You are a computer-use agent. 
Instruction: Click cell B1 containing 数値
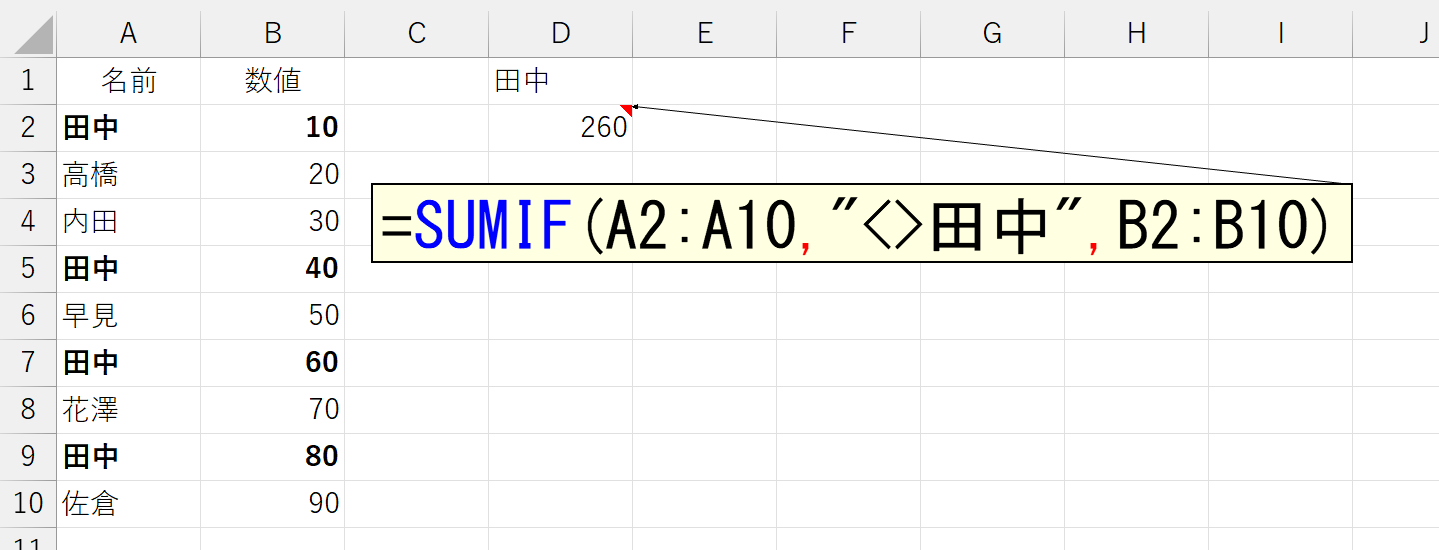click(x=272, y=81)
